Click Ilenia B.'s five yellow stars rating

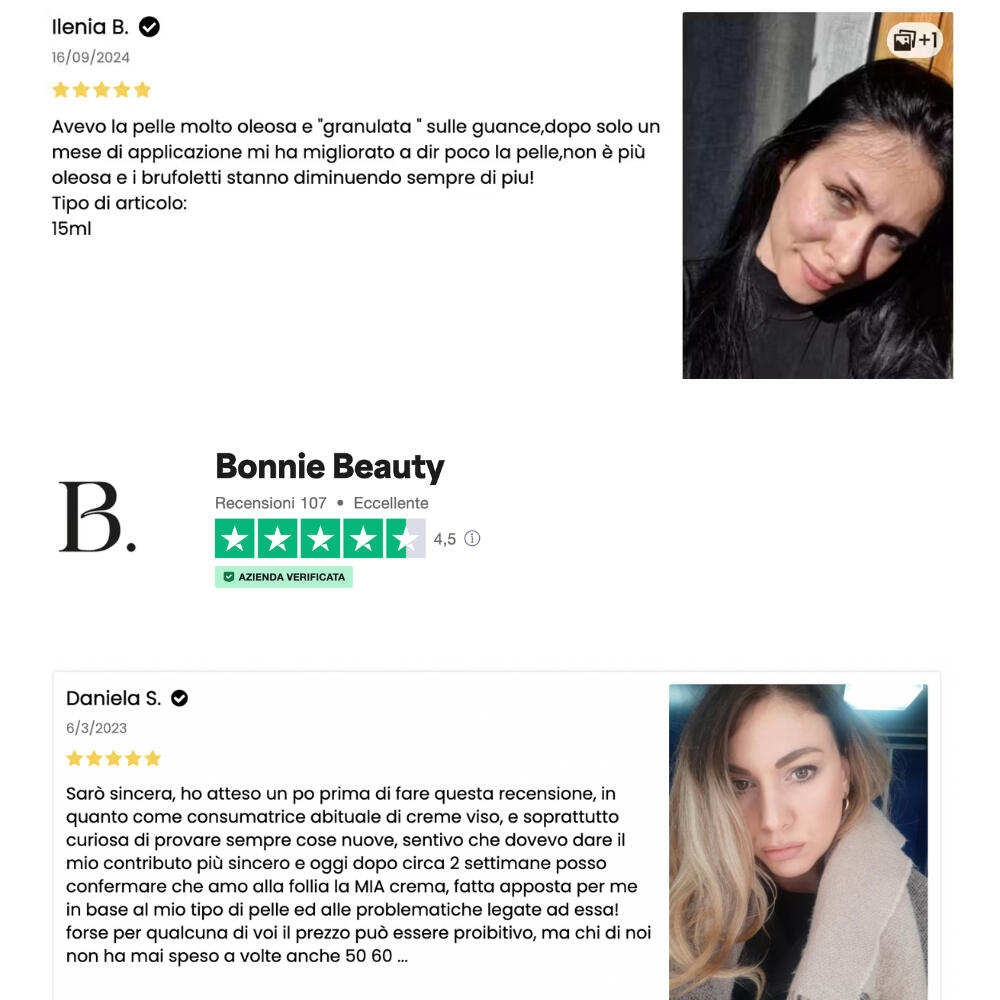(x=101, y=90)
